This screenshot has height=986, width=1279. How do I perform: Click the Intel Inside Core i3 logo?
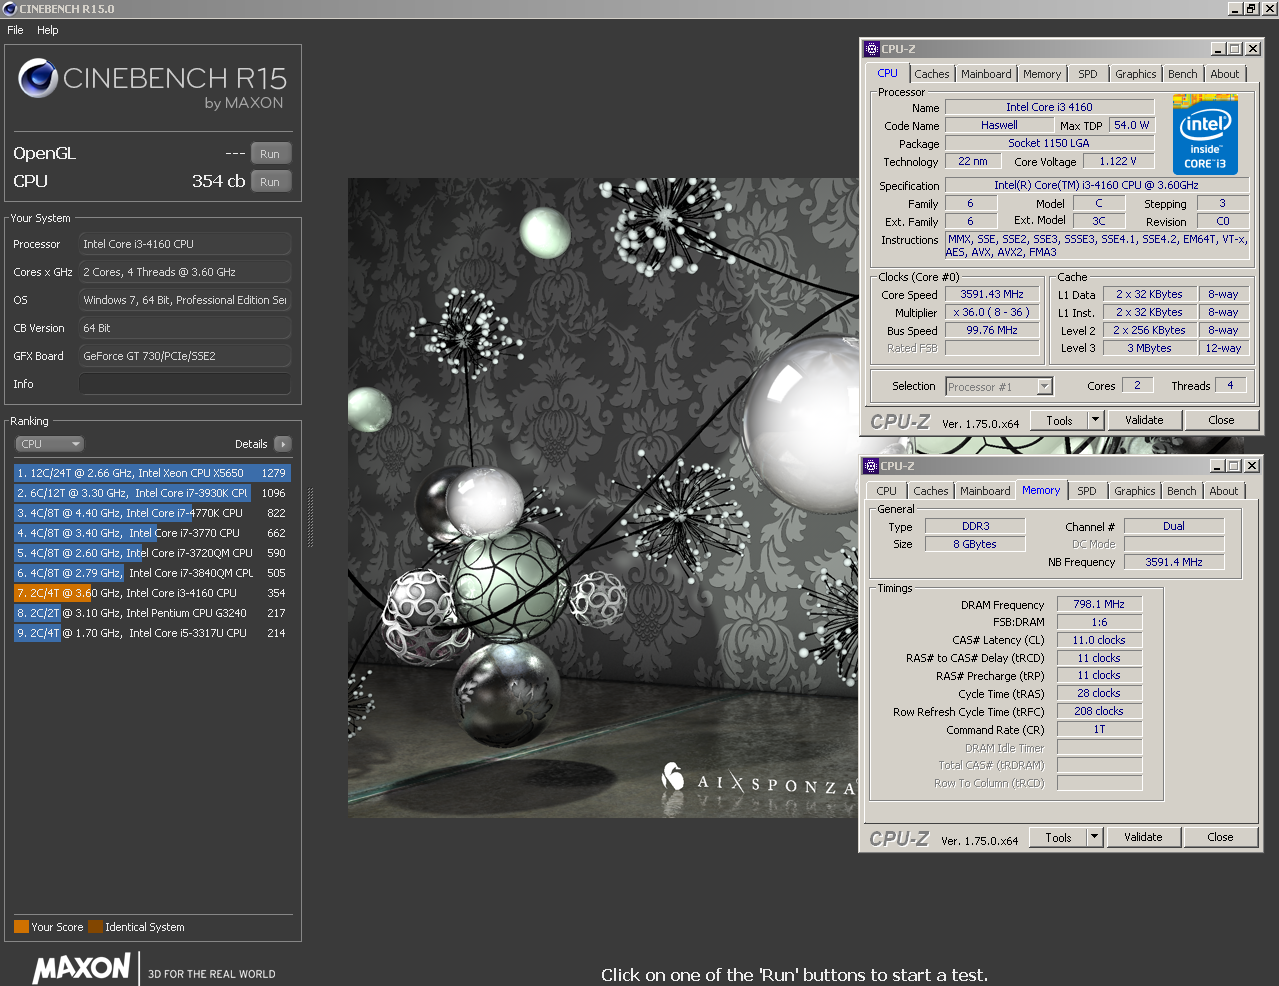pyautogui.click(x=1205, y=134)
